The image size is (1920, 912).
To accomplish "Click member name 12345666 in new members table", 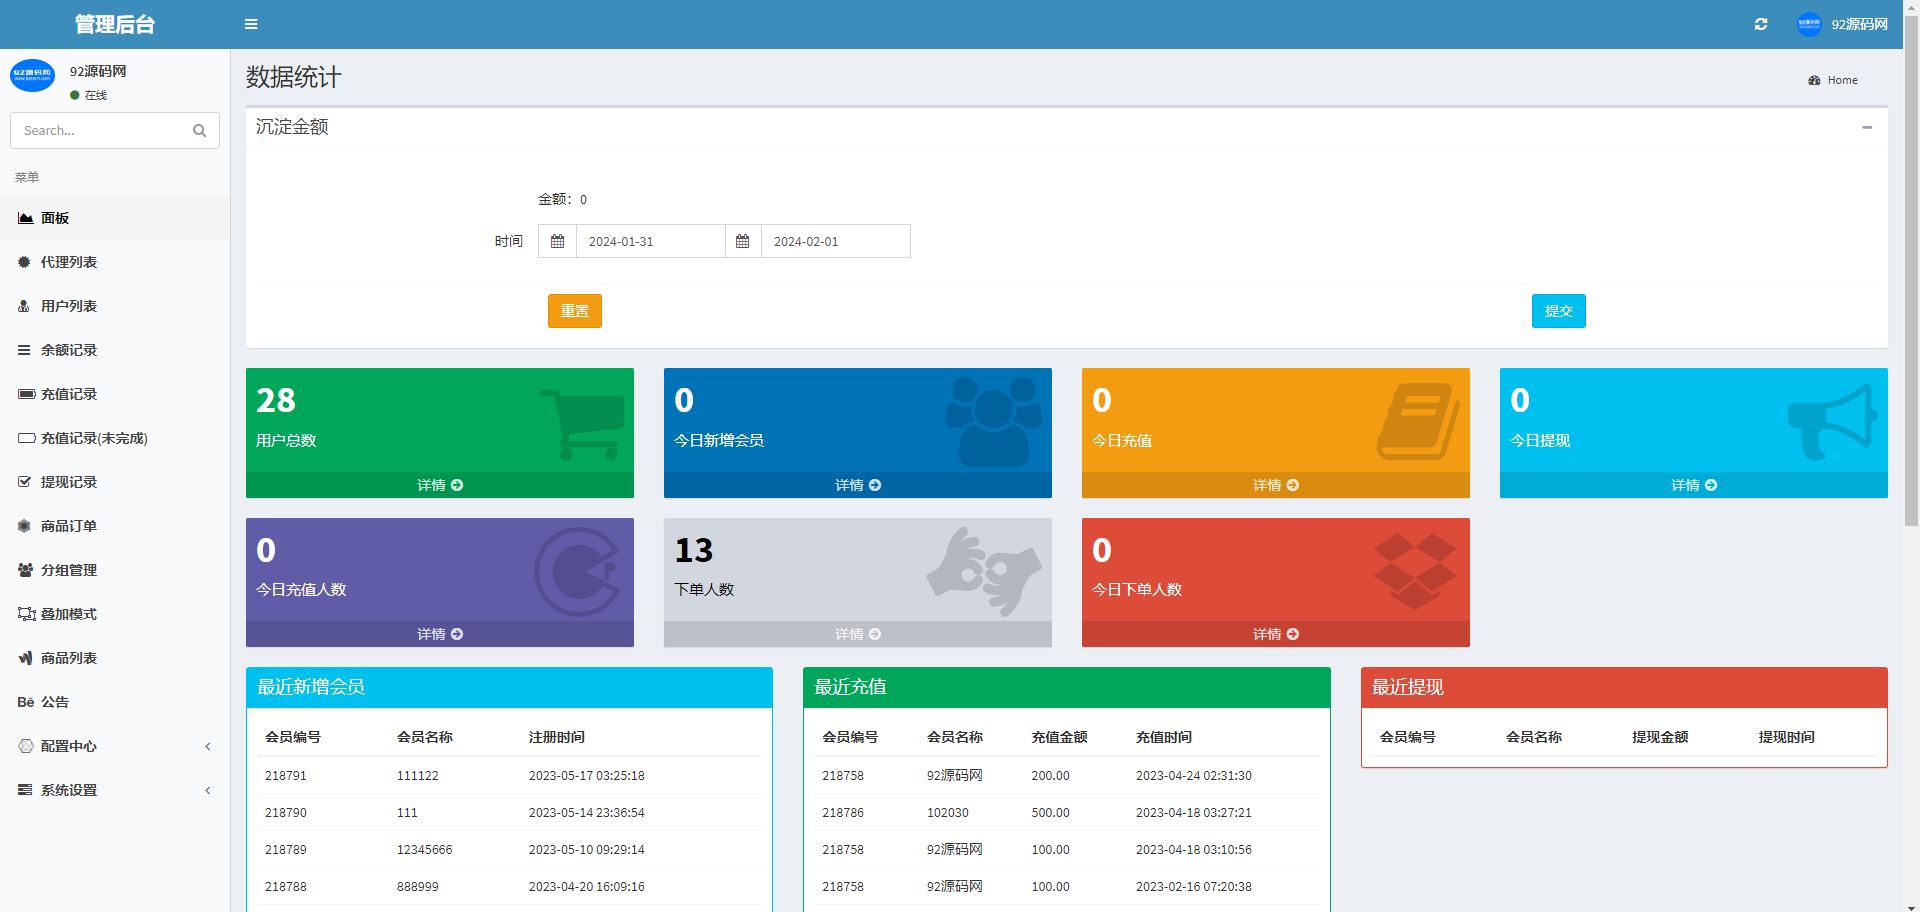I will pyautogui.click(x=424, y=850).
